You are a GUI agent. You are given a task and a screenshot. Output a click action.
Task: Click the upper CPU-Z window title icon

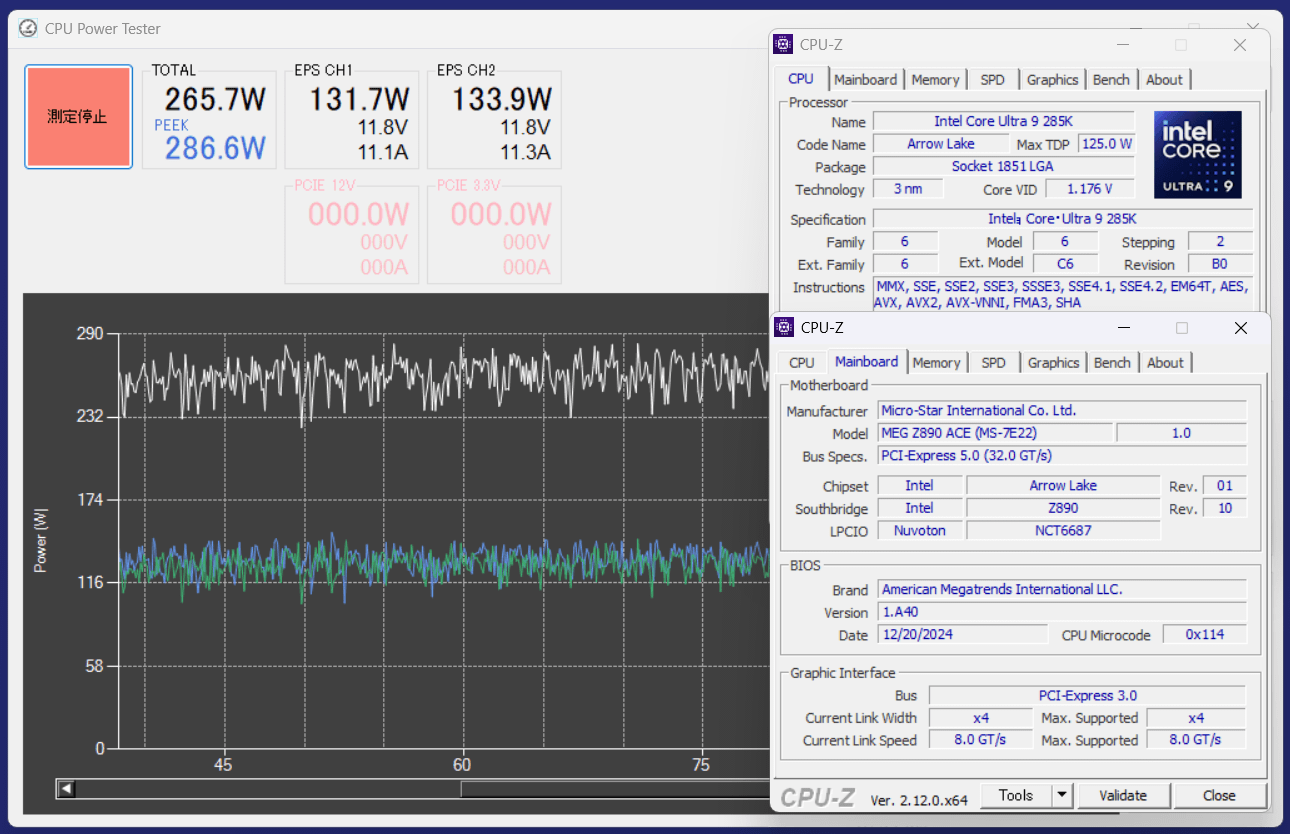tap(784, 44)
